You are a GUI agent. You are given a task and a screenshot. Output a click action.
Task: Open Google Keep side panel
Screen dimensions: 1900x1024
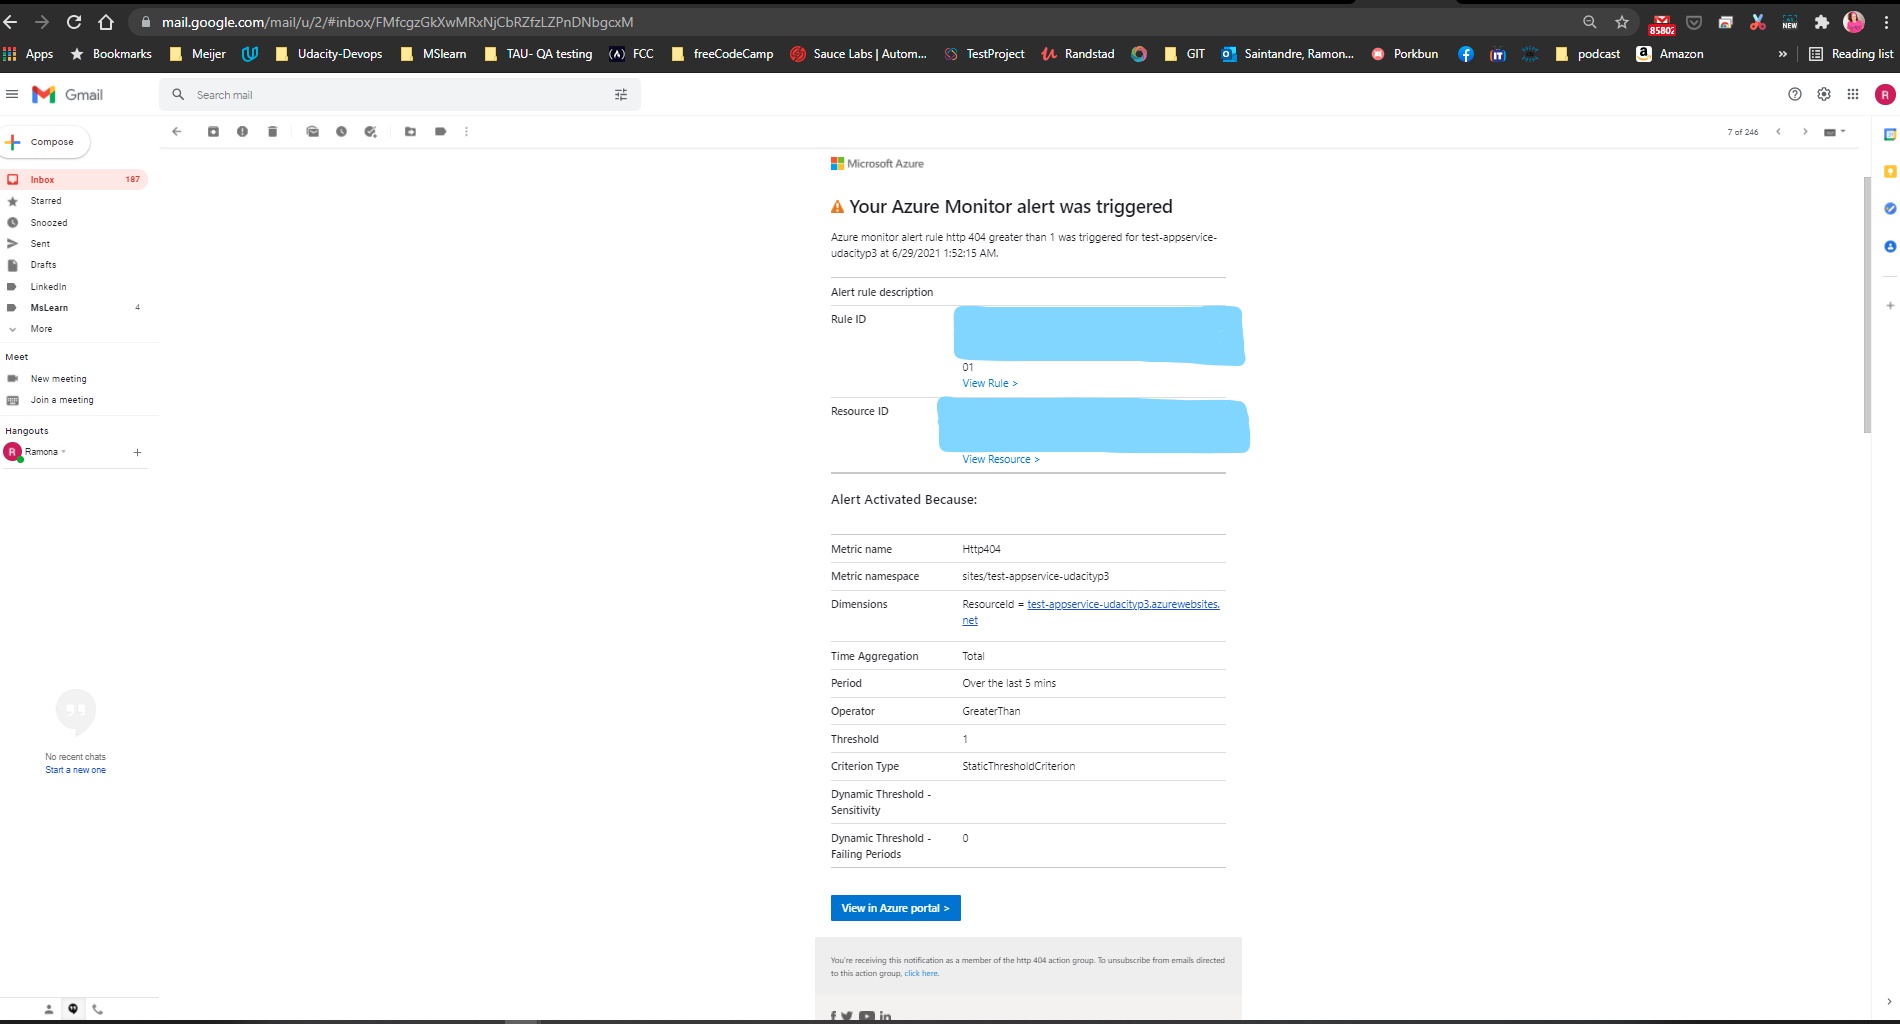pyautogui.click(x=1890, y=172)
